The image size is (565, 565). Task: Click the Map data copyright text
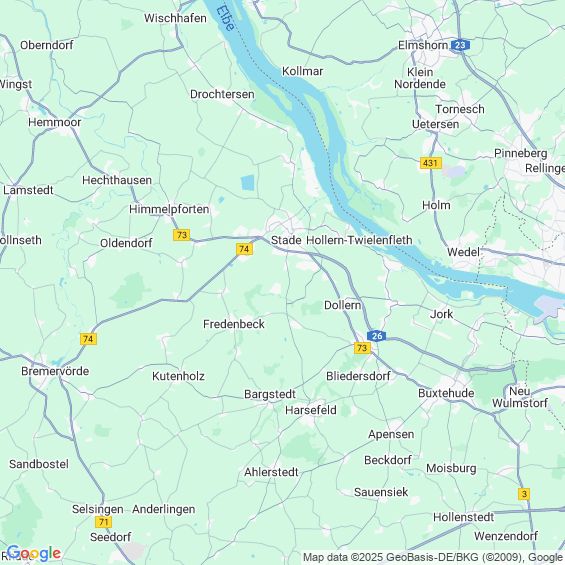click(x=433, y=557)
